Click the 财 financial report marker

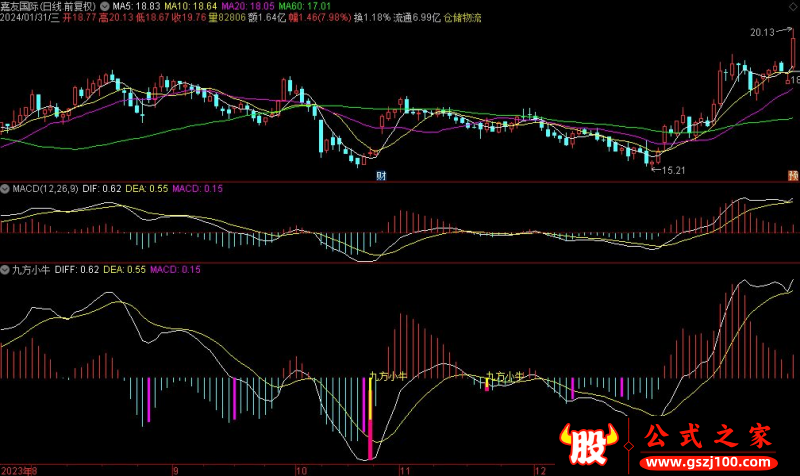(x=380, y=176)
